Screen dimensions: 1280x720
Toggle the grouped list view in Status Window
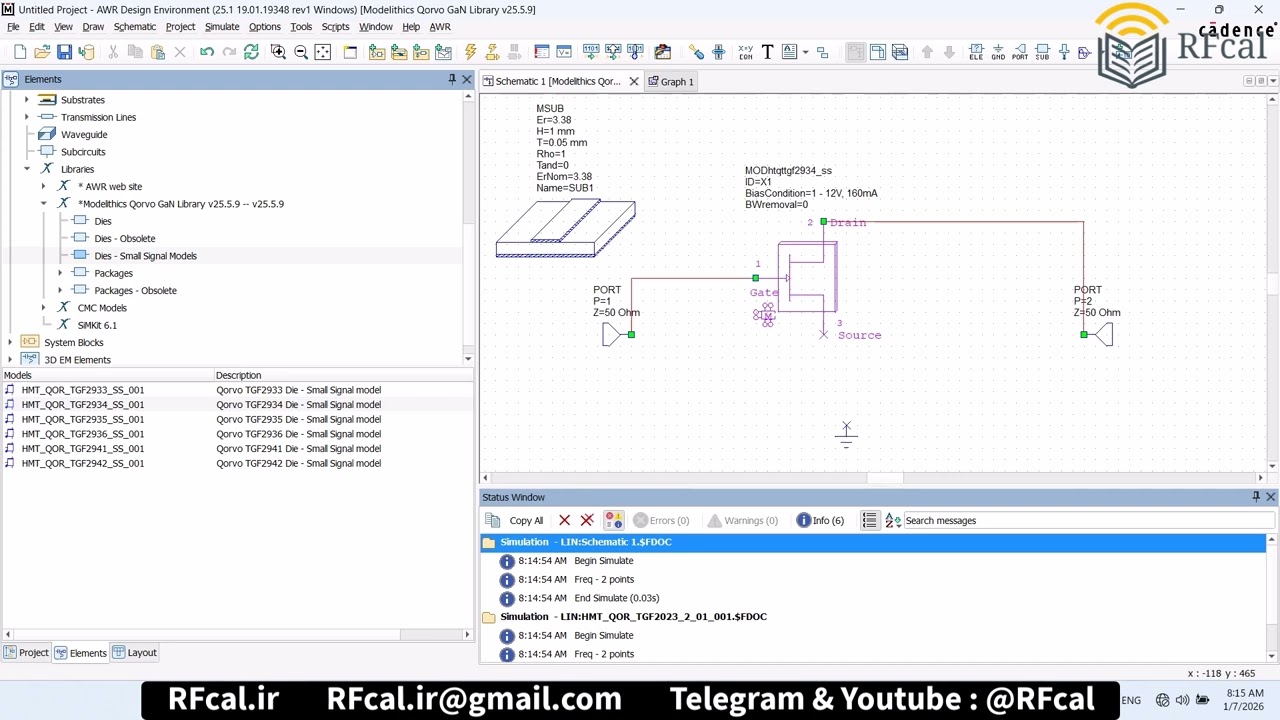tap(869, 520)
